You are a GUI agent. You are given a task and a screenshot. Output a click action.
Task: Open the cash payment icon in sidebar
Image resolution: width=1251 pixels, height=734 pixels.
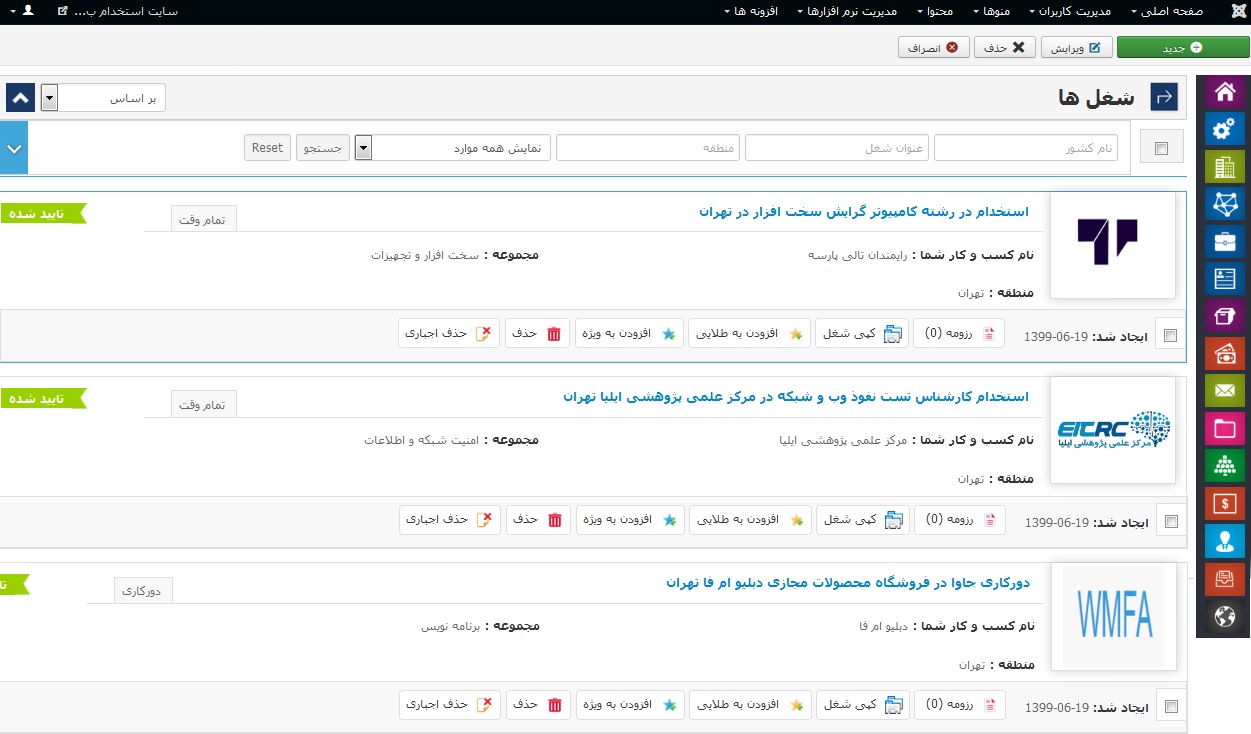(1223, 354)
